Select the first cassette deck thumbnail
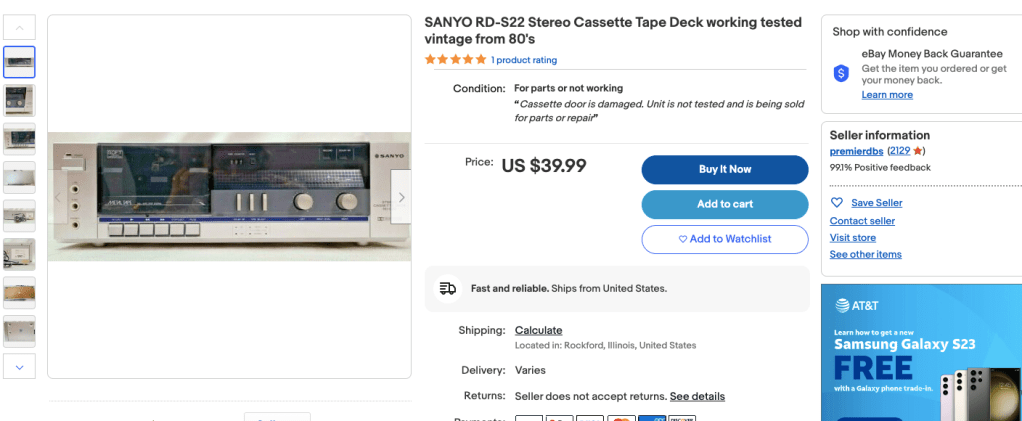 pos(20,62)
